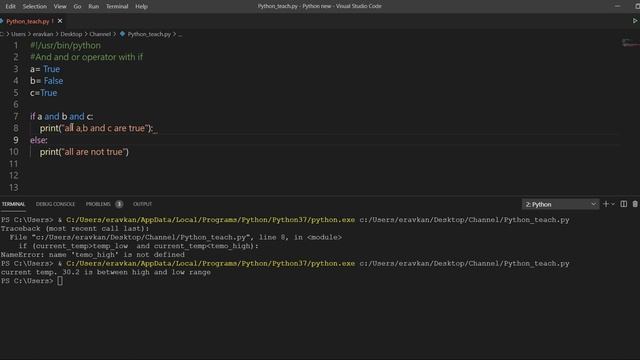Close the Python_teach.py tab
The width and height of the screenshot is (640, 360).
coord(60,21)
